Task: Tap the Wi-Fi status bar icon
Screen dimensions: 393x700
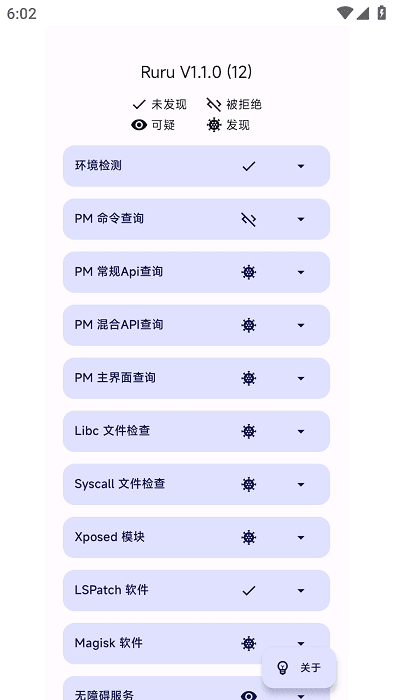Action: point(344,13)
